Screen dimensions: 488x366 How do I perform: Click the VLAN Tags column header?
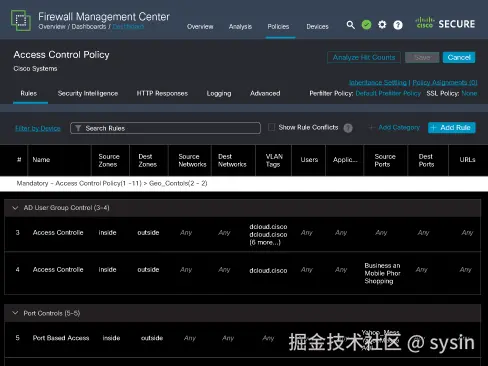(274, 160)
